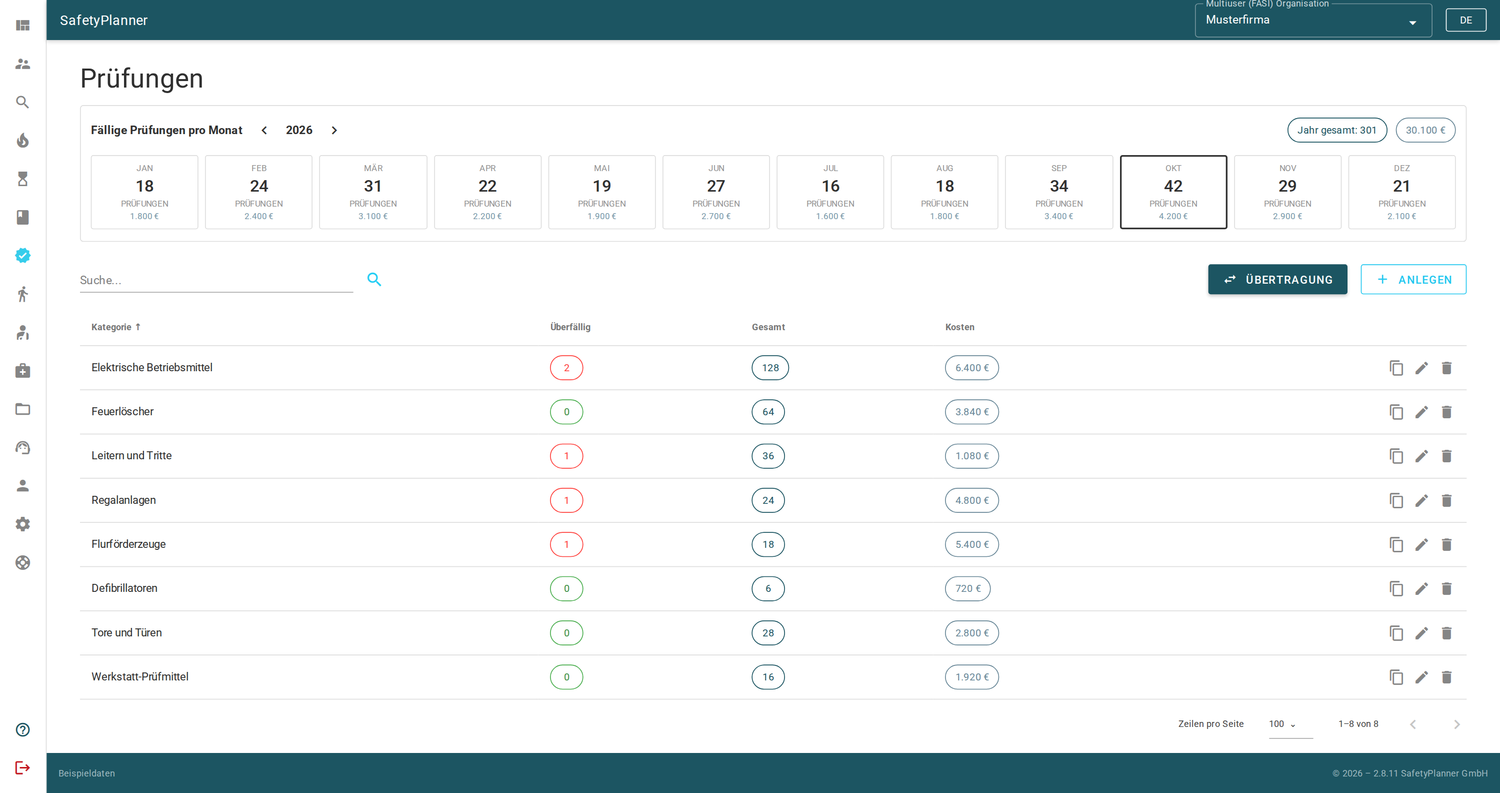Open the help question-mark sidebar icon
Screen dimensions: 1500x793
pyautogui.click(x=23, y=730)
